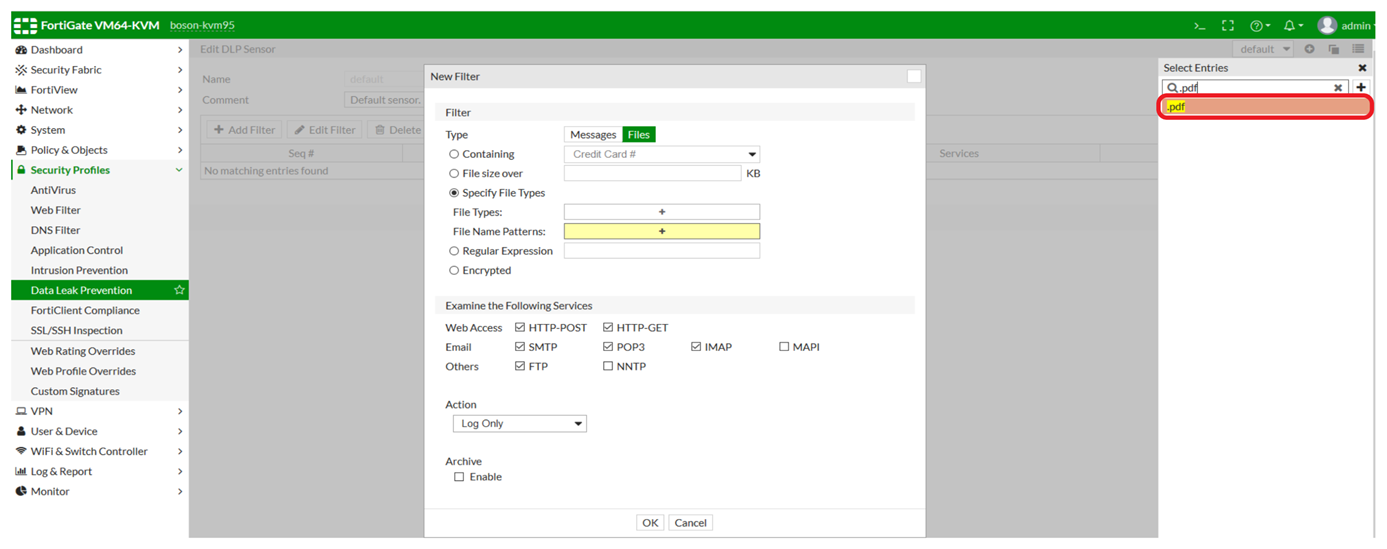Enable the Archive checkbox

click(459, 477)
